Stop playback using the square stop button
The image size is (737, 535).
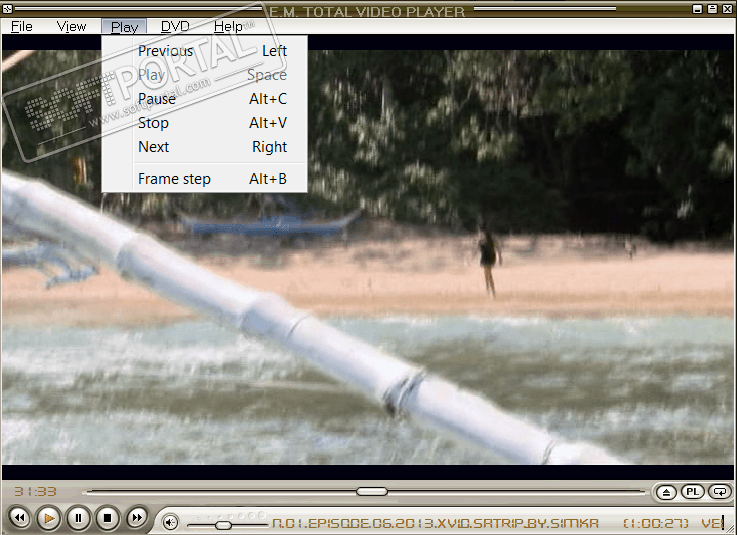click(x=107, y=518)
